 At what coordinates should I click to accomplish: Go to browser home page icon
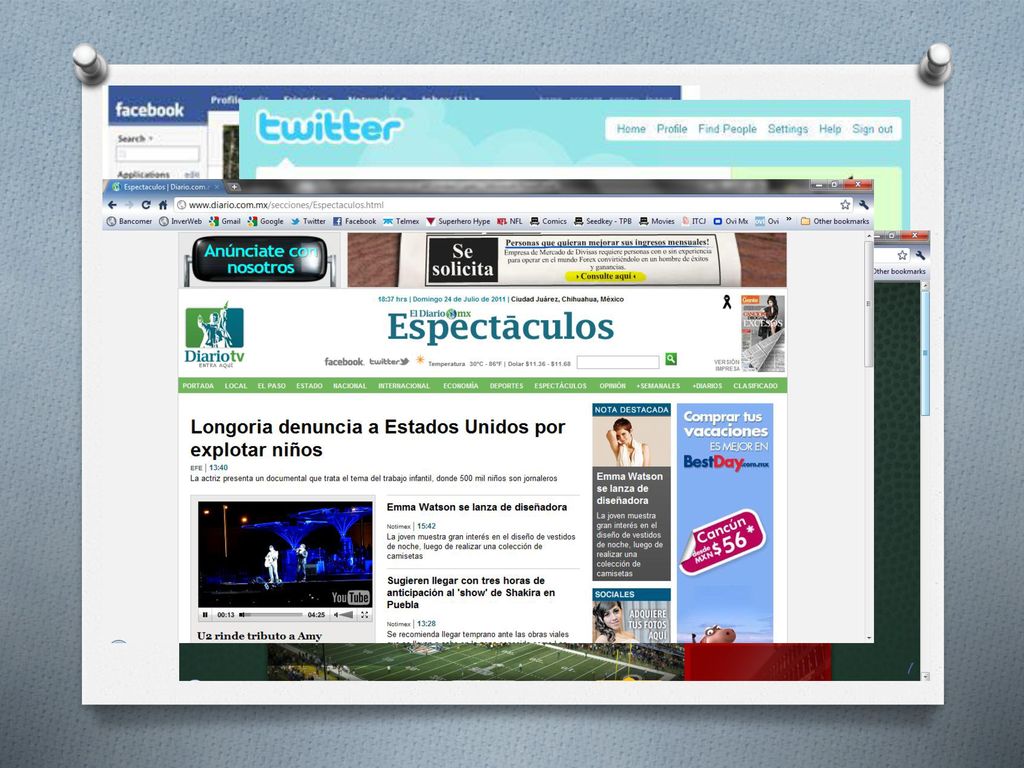coord(163,204)
